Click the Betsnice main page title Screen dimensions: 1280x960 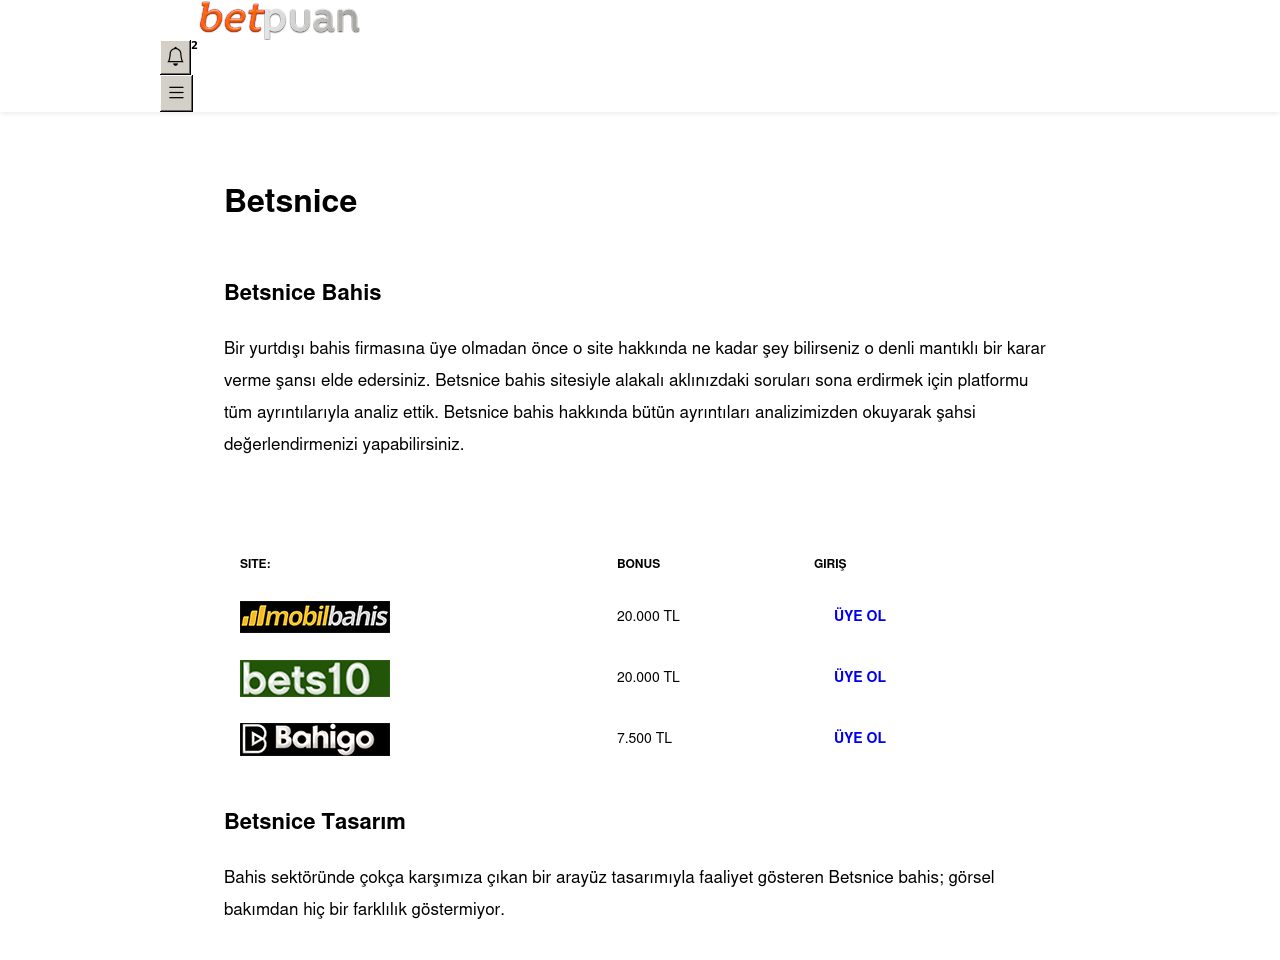click(x=290, y=201)
